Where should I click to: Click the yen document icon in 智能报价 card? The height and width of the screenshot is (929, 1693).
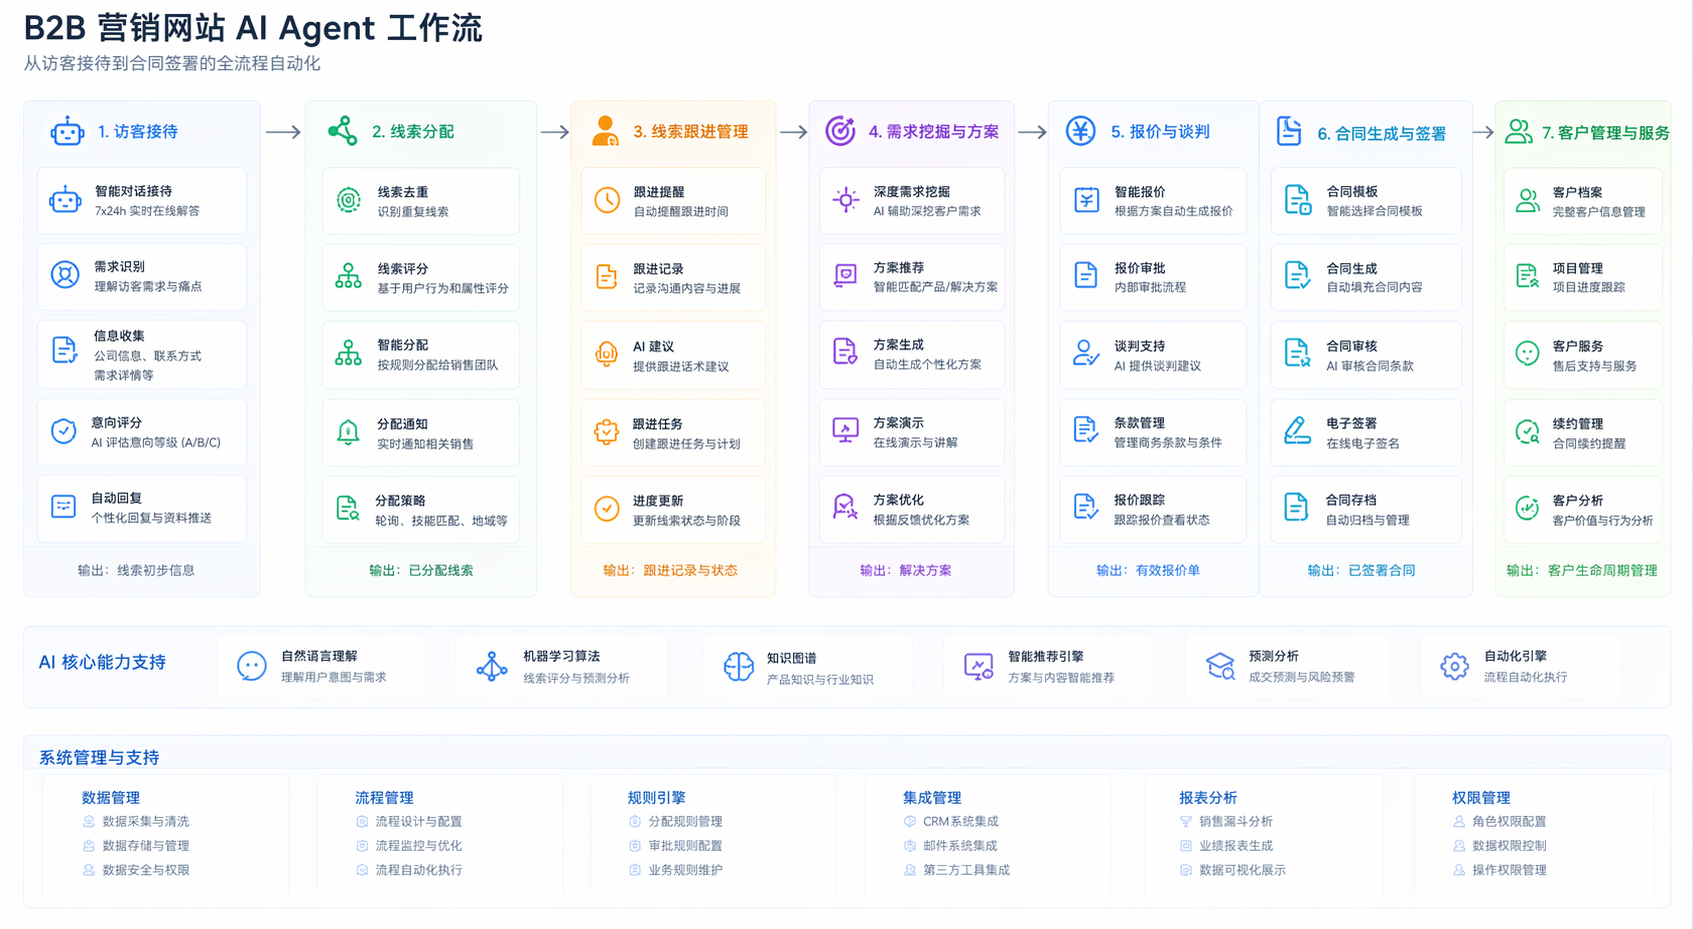point(1087,200)
